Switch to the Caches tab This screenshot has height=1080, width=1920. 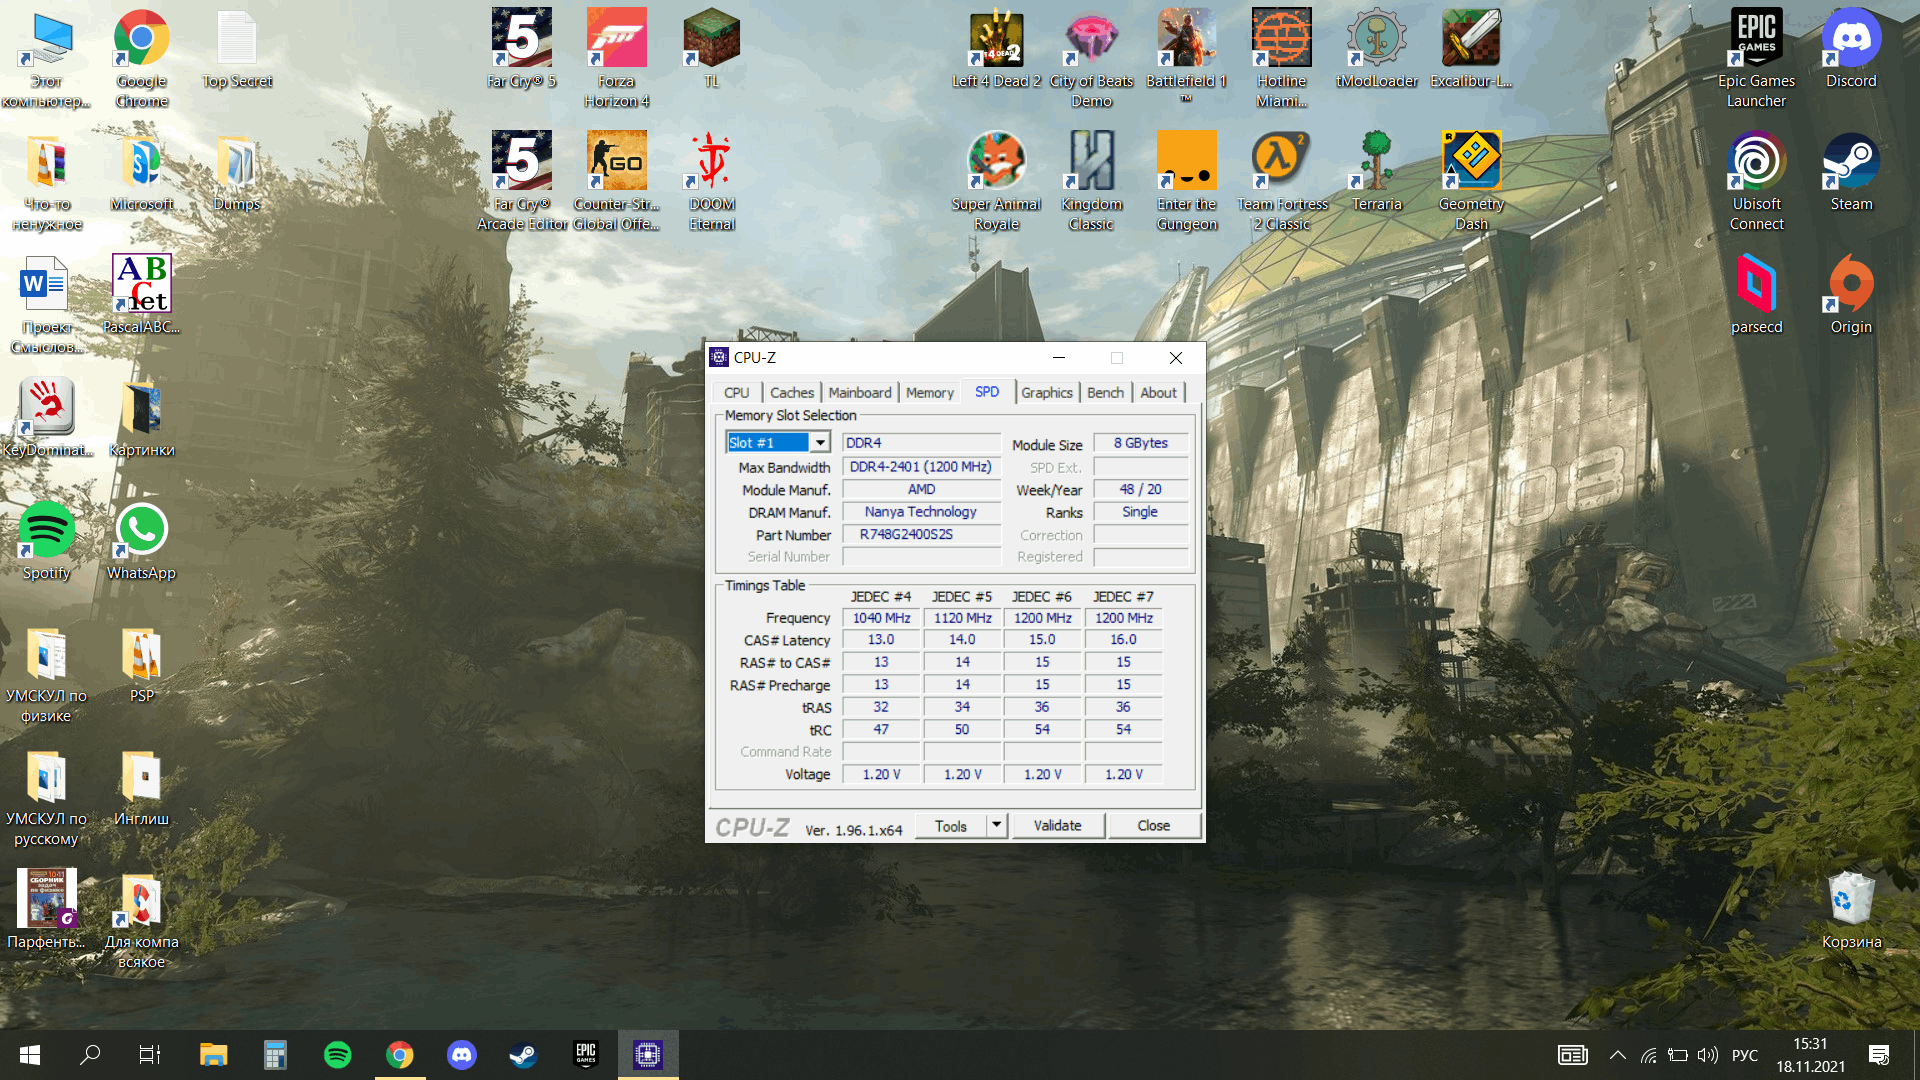(x=792, y=393)
